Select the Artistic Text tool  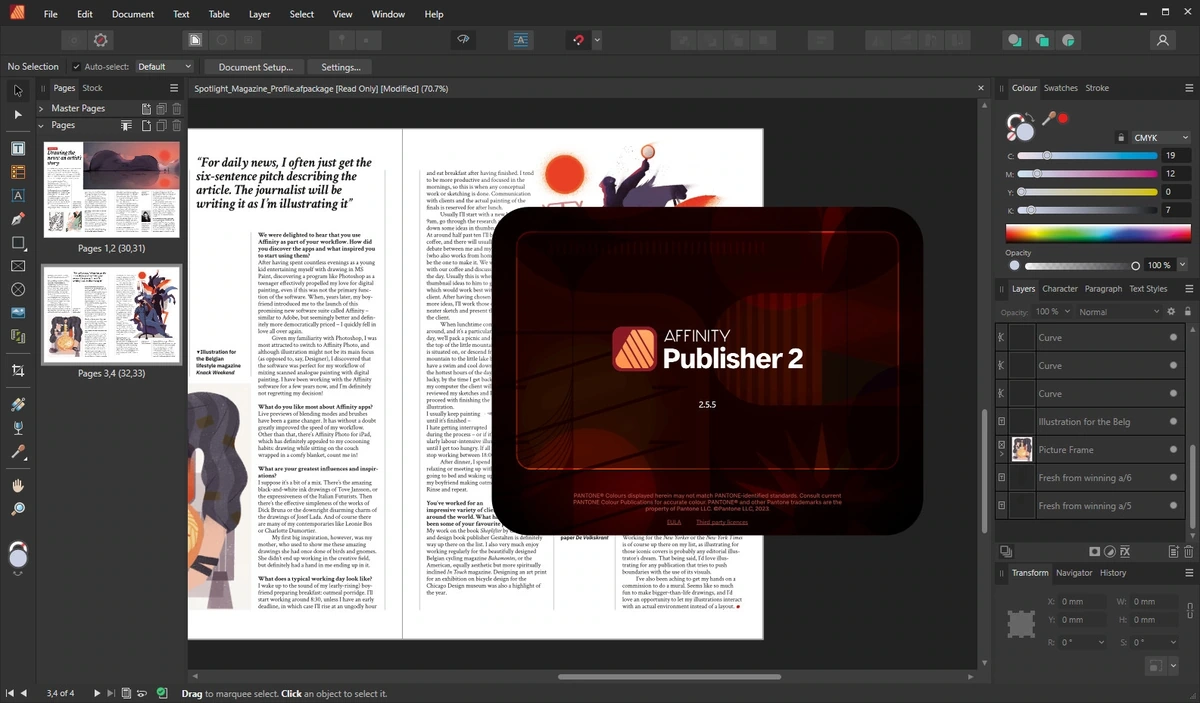(x=18, y=195)
